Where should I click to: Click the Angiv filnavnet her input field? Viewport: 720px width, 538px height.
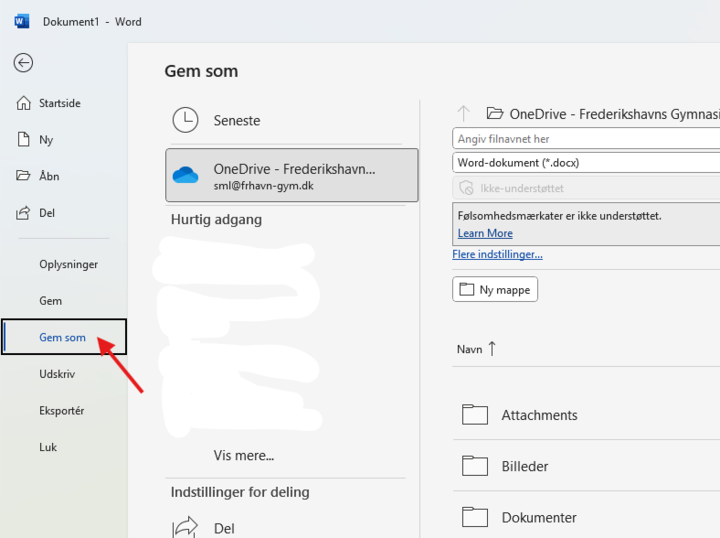586,139
